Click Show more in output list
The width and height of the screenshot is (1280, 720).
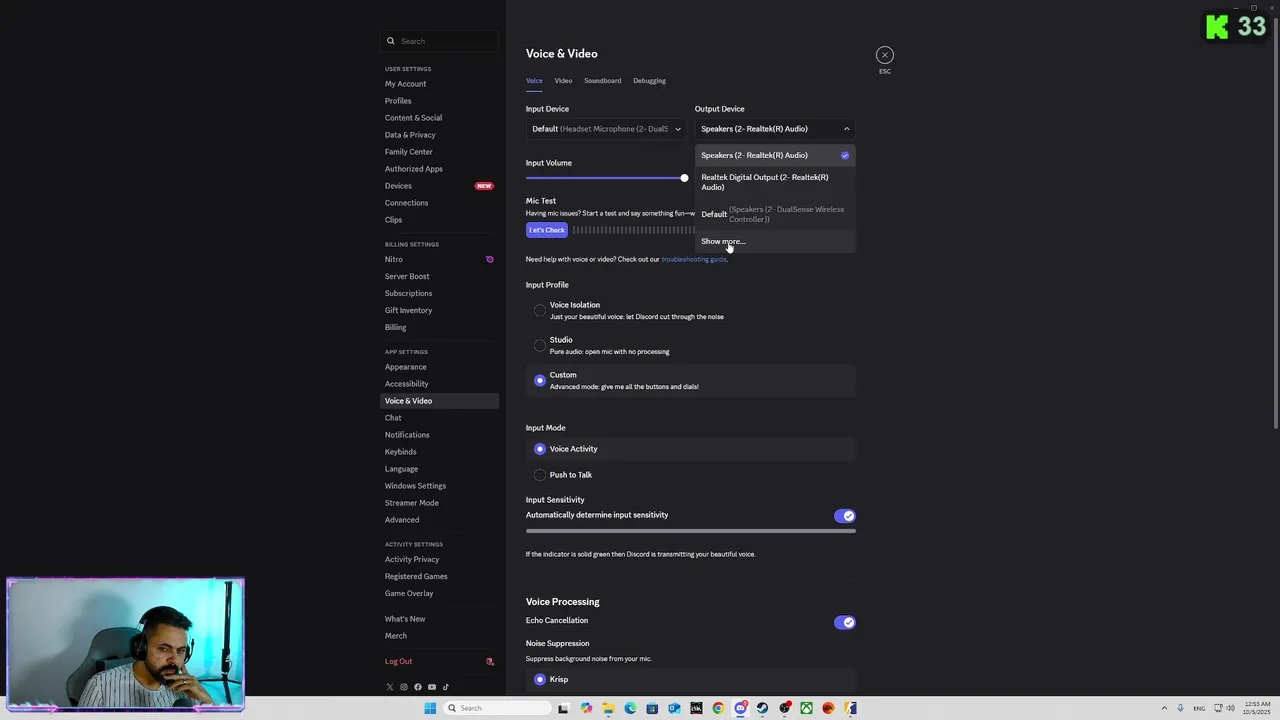pyautogui.click(x=775, y=241)
